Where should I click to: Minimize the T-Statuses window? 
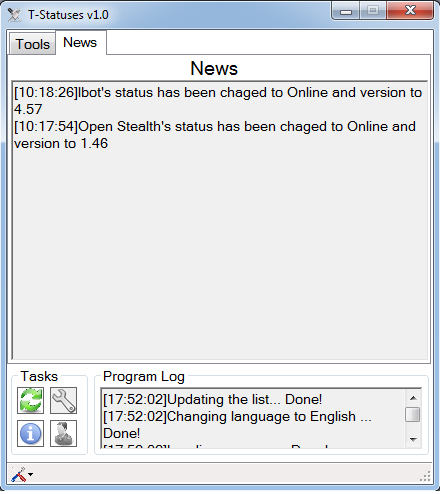pyautogui.click(x=346, y=11)
